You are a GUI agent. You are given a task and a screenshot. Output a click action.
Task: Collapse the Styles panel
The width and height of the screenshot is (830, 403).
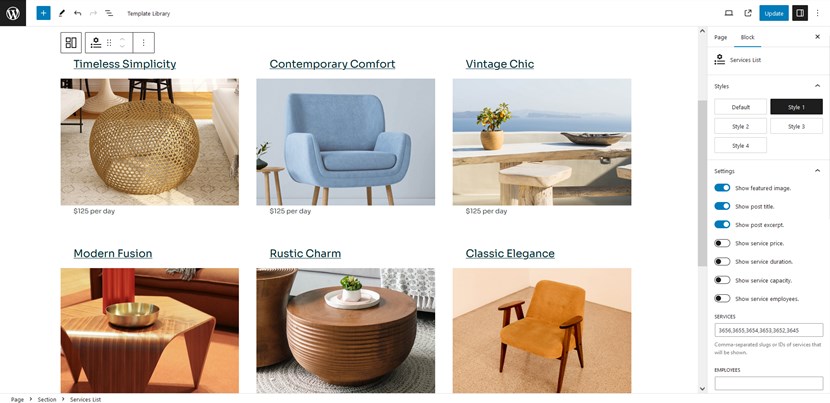pyautogui.click(x=817, y=86)
